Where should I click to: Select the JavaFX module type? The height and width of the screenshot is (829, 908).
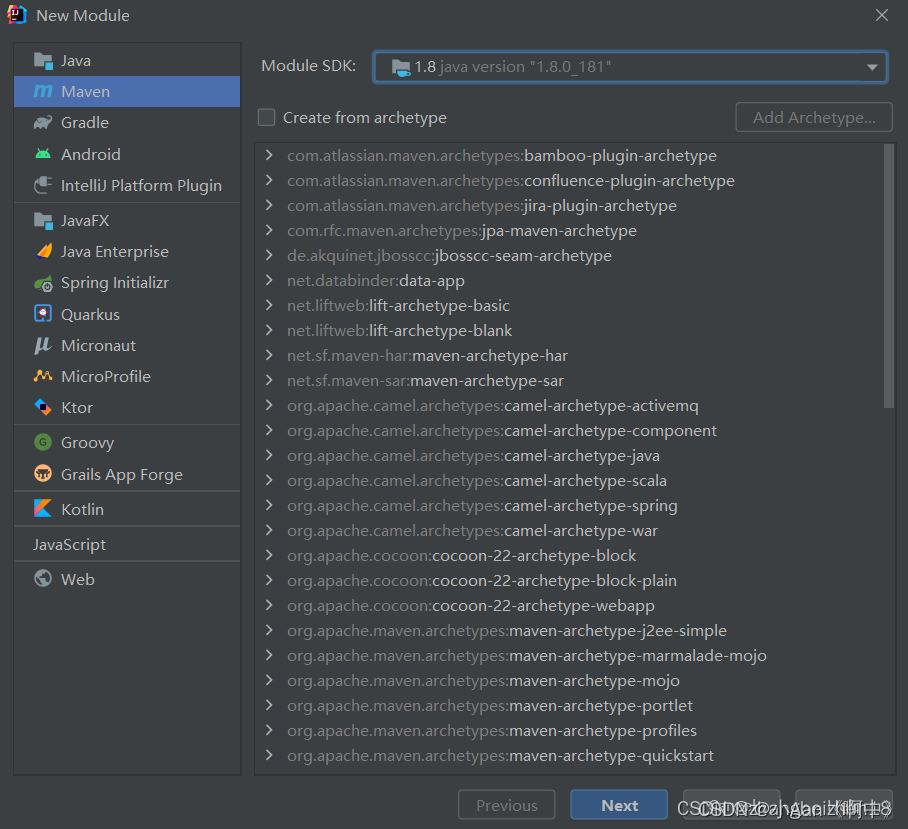pyautogui.click(x=86, y=220)
